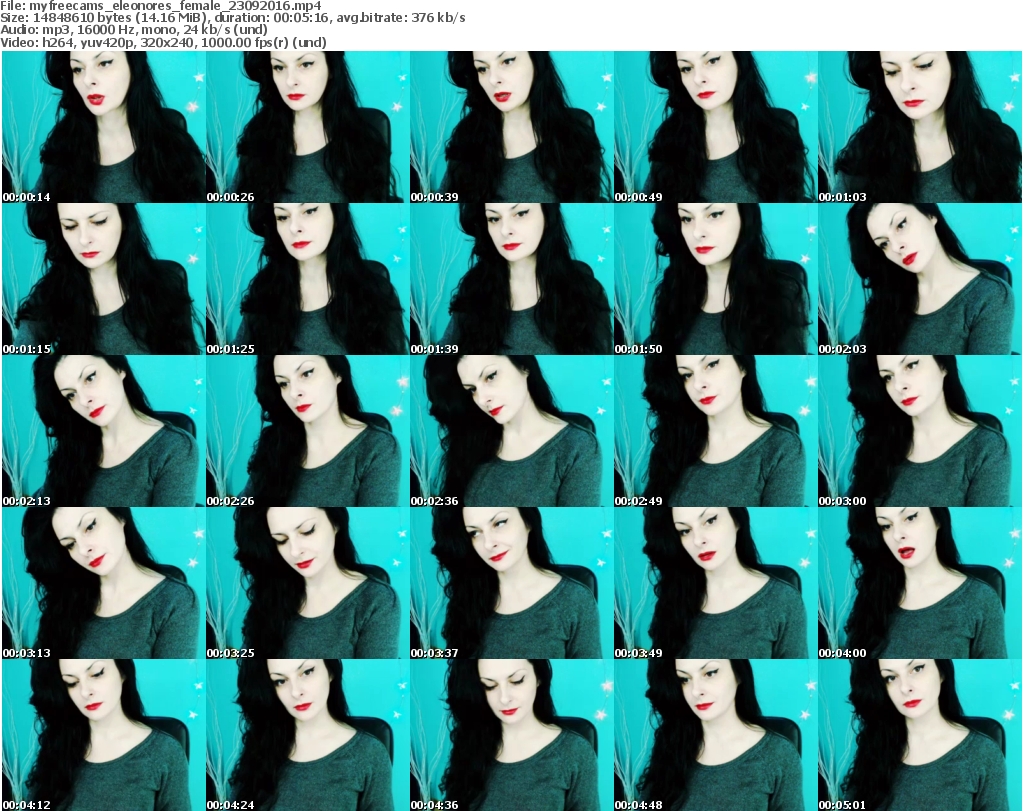The width and height of the screenshot is (1024, 811).
Task: Click the Video h264 info line
Action: click(x=163, y=42)
